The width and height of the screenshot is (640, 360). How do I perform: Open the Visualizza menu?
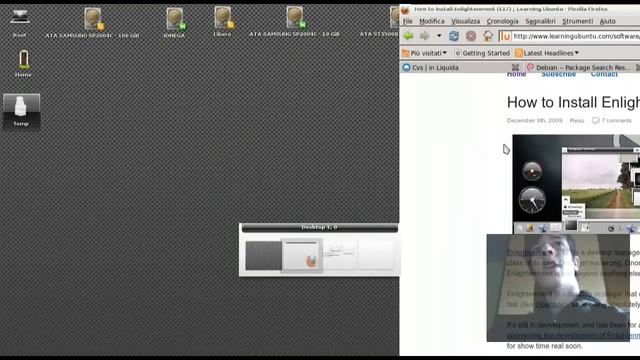pos(465,21)
